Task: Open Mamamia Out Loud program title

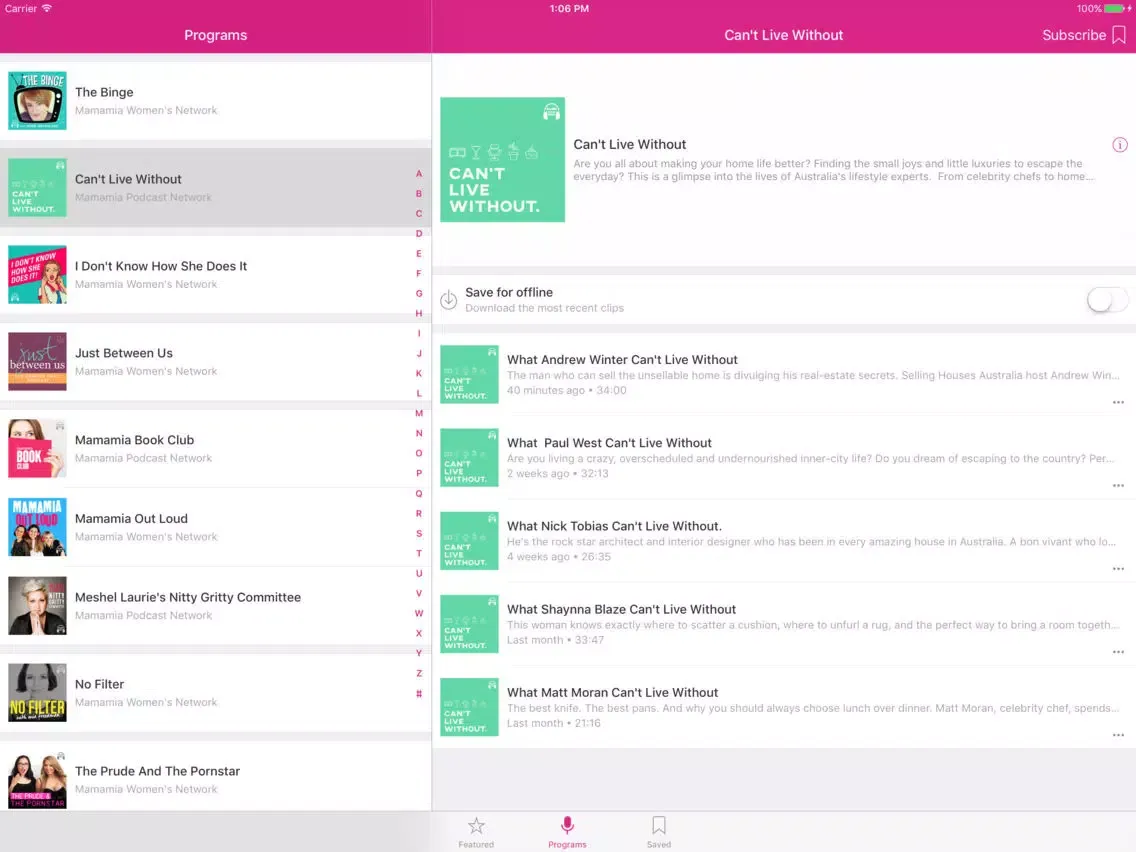Action: [131, 519]
